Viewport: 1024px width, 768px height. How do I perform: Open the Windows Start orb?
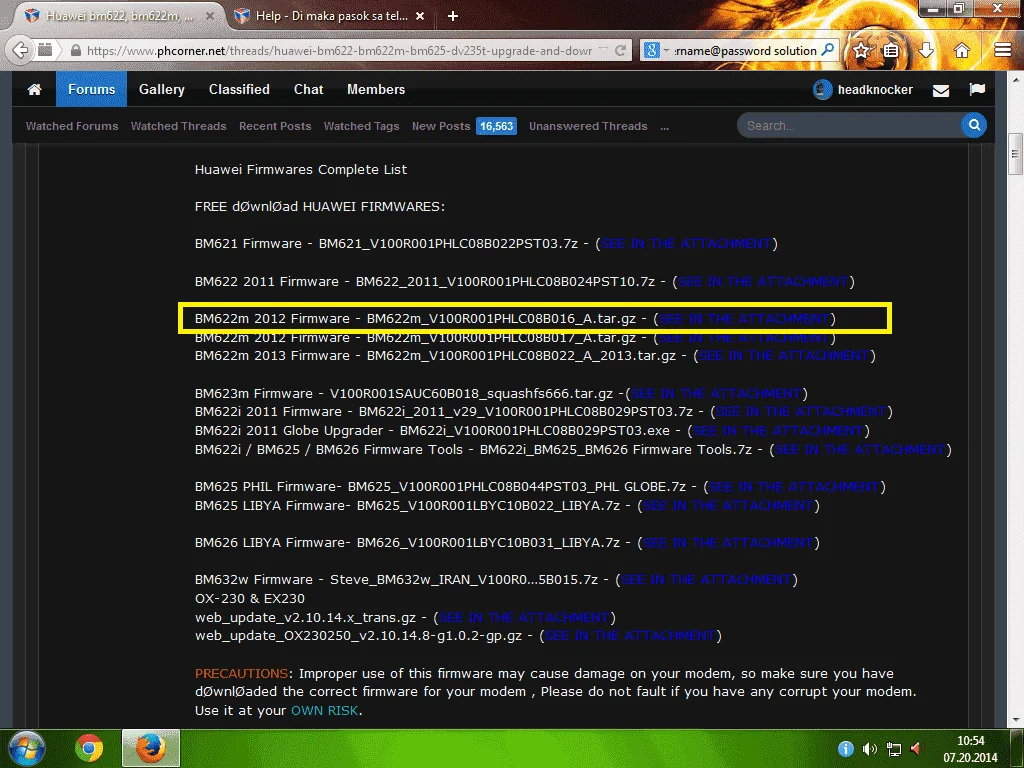pos(26,748)
